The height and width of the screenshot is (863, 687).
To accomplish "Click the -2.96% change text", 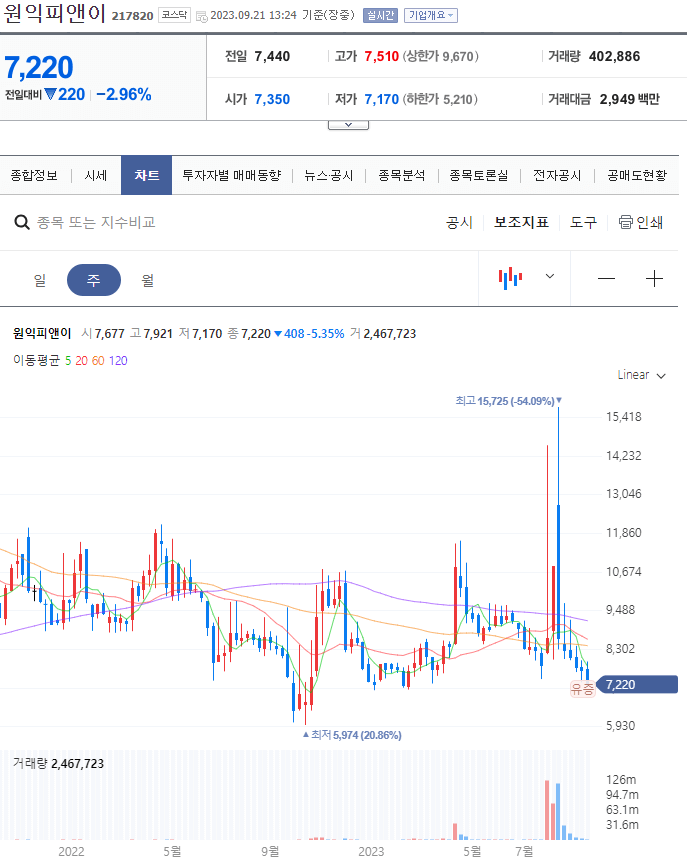I will 124,94.
